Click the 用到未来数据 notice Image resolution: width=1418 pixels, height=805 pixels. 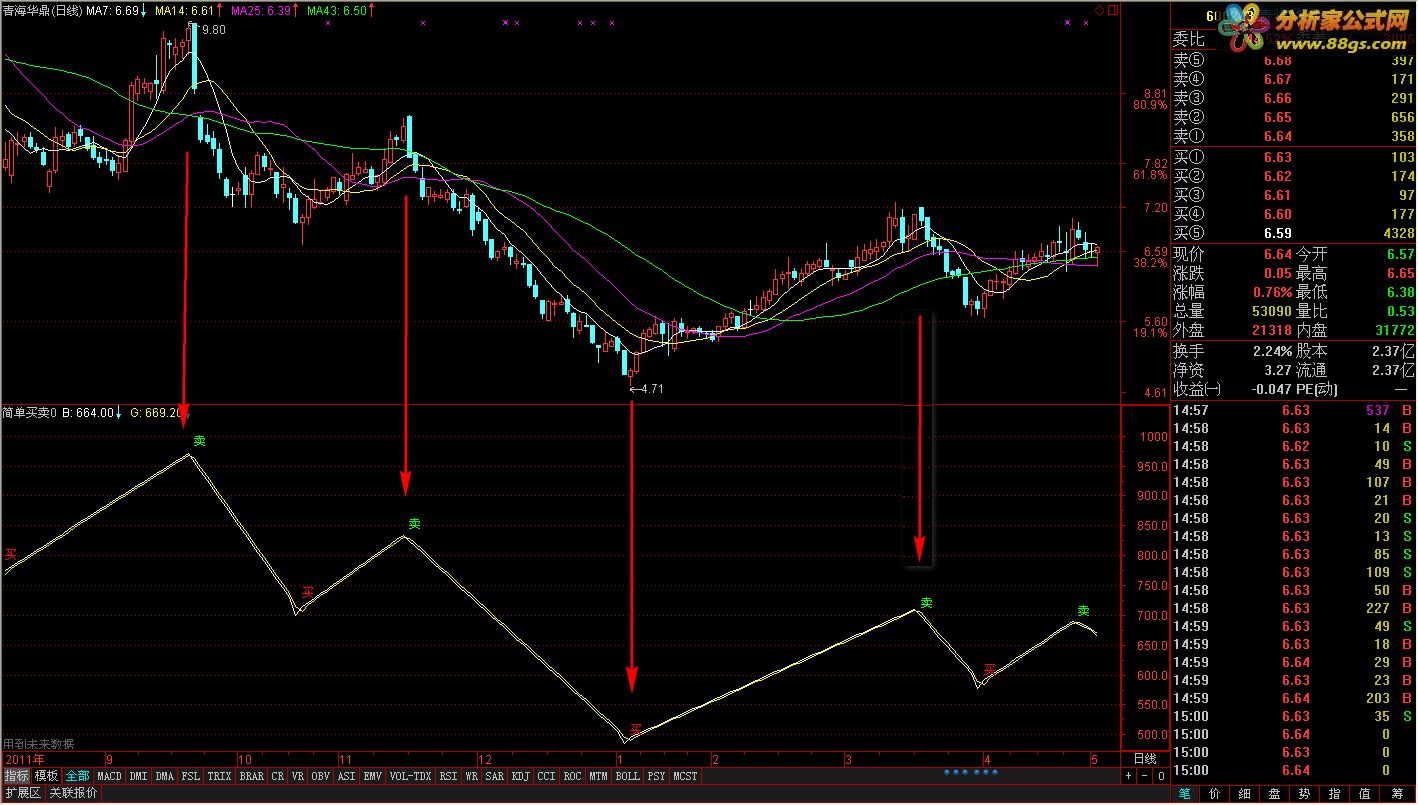click(x=38, y=744)
